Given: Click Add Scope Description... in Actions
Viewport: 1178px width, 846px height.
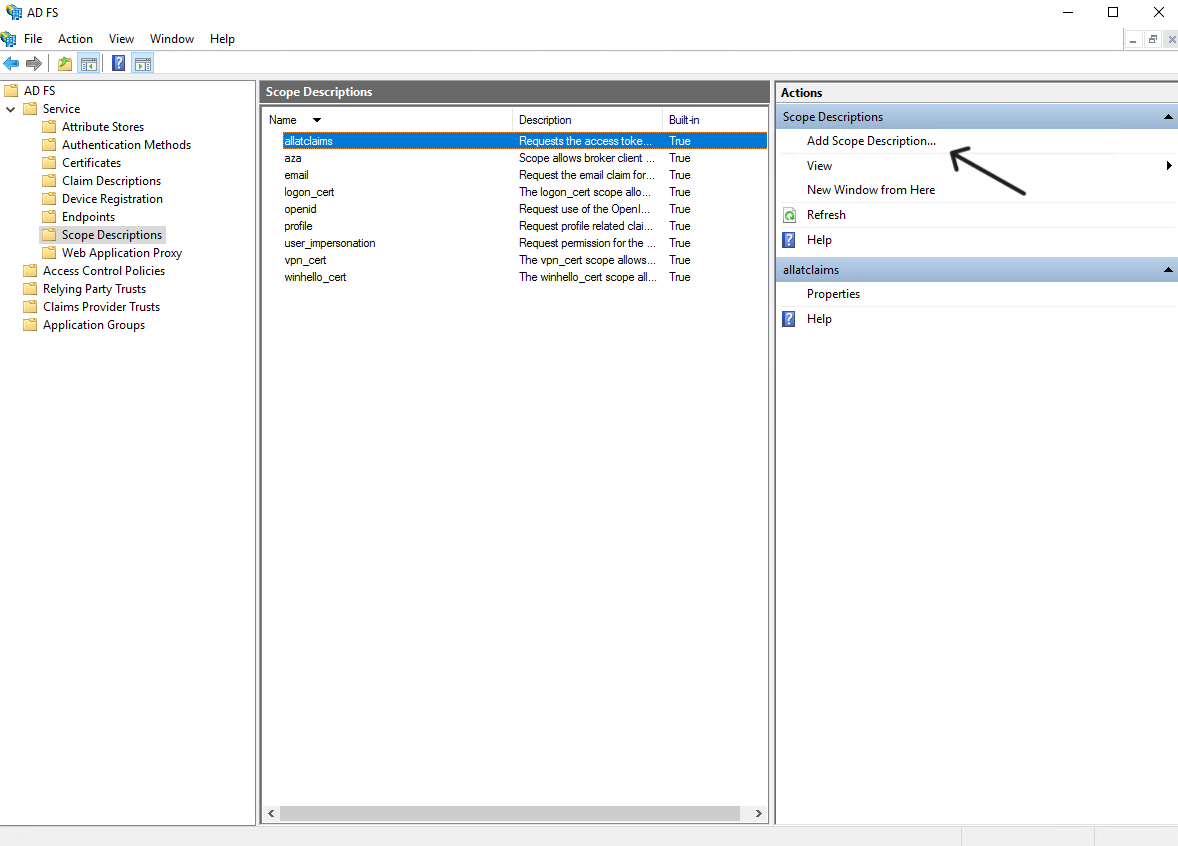Looking at the screenshot, I should tap(871, 141).
